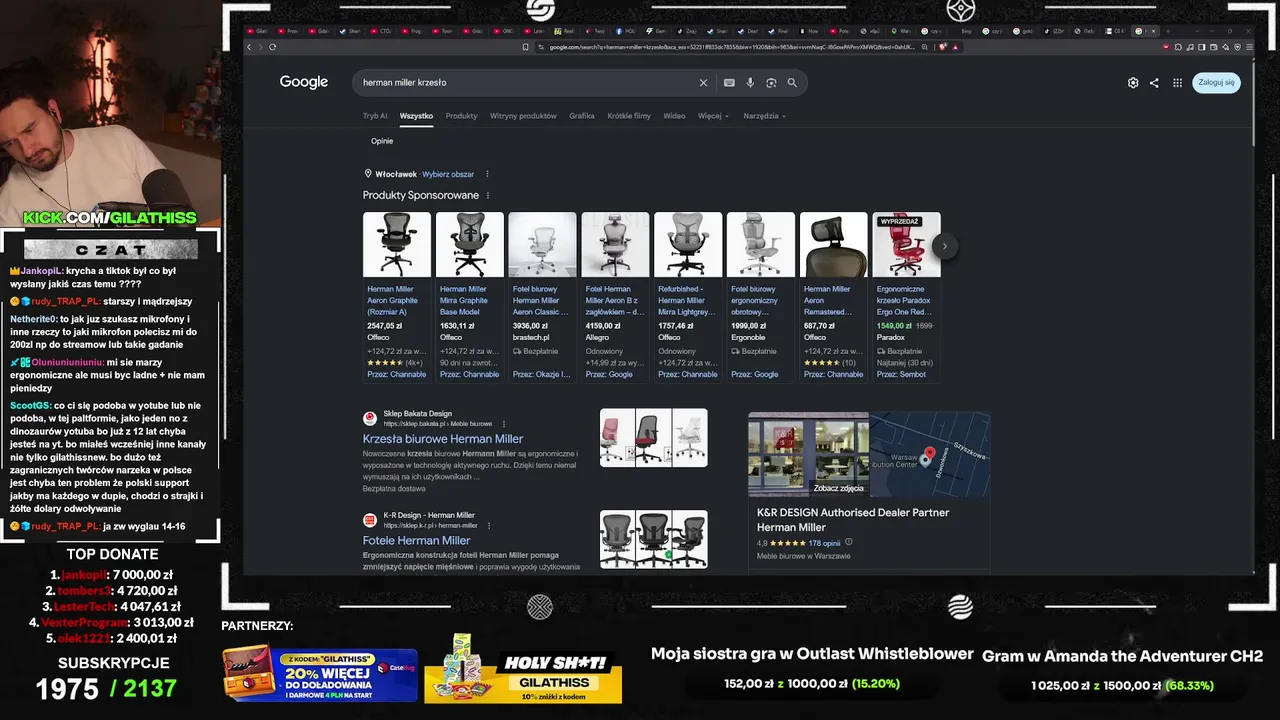Select the Opinie filter chip

(x=382, y=141)
